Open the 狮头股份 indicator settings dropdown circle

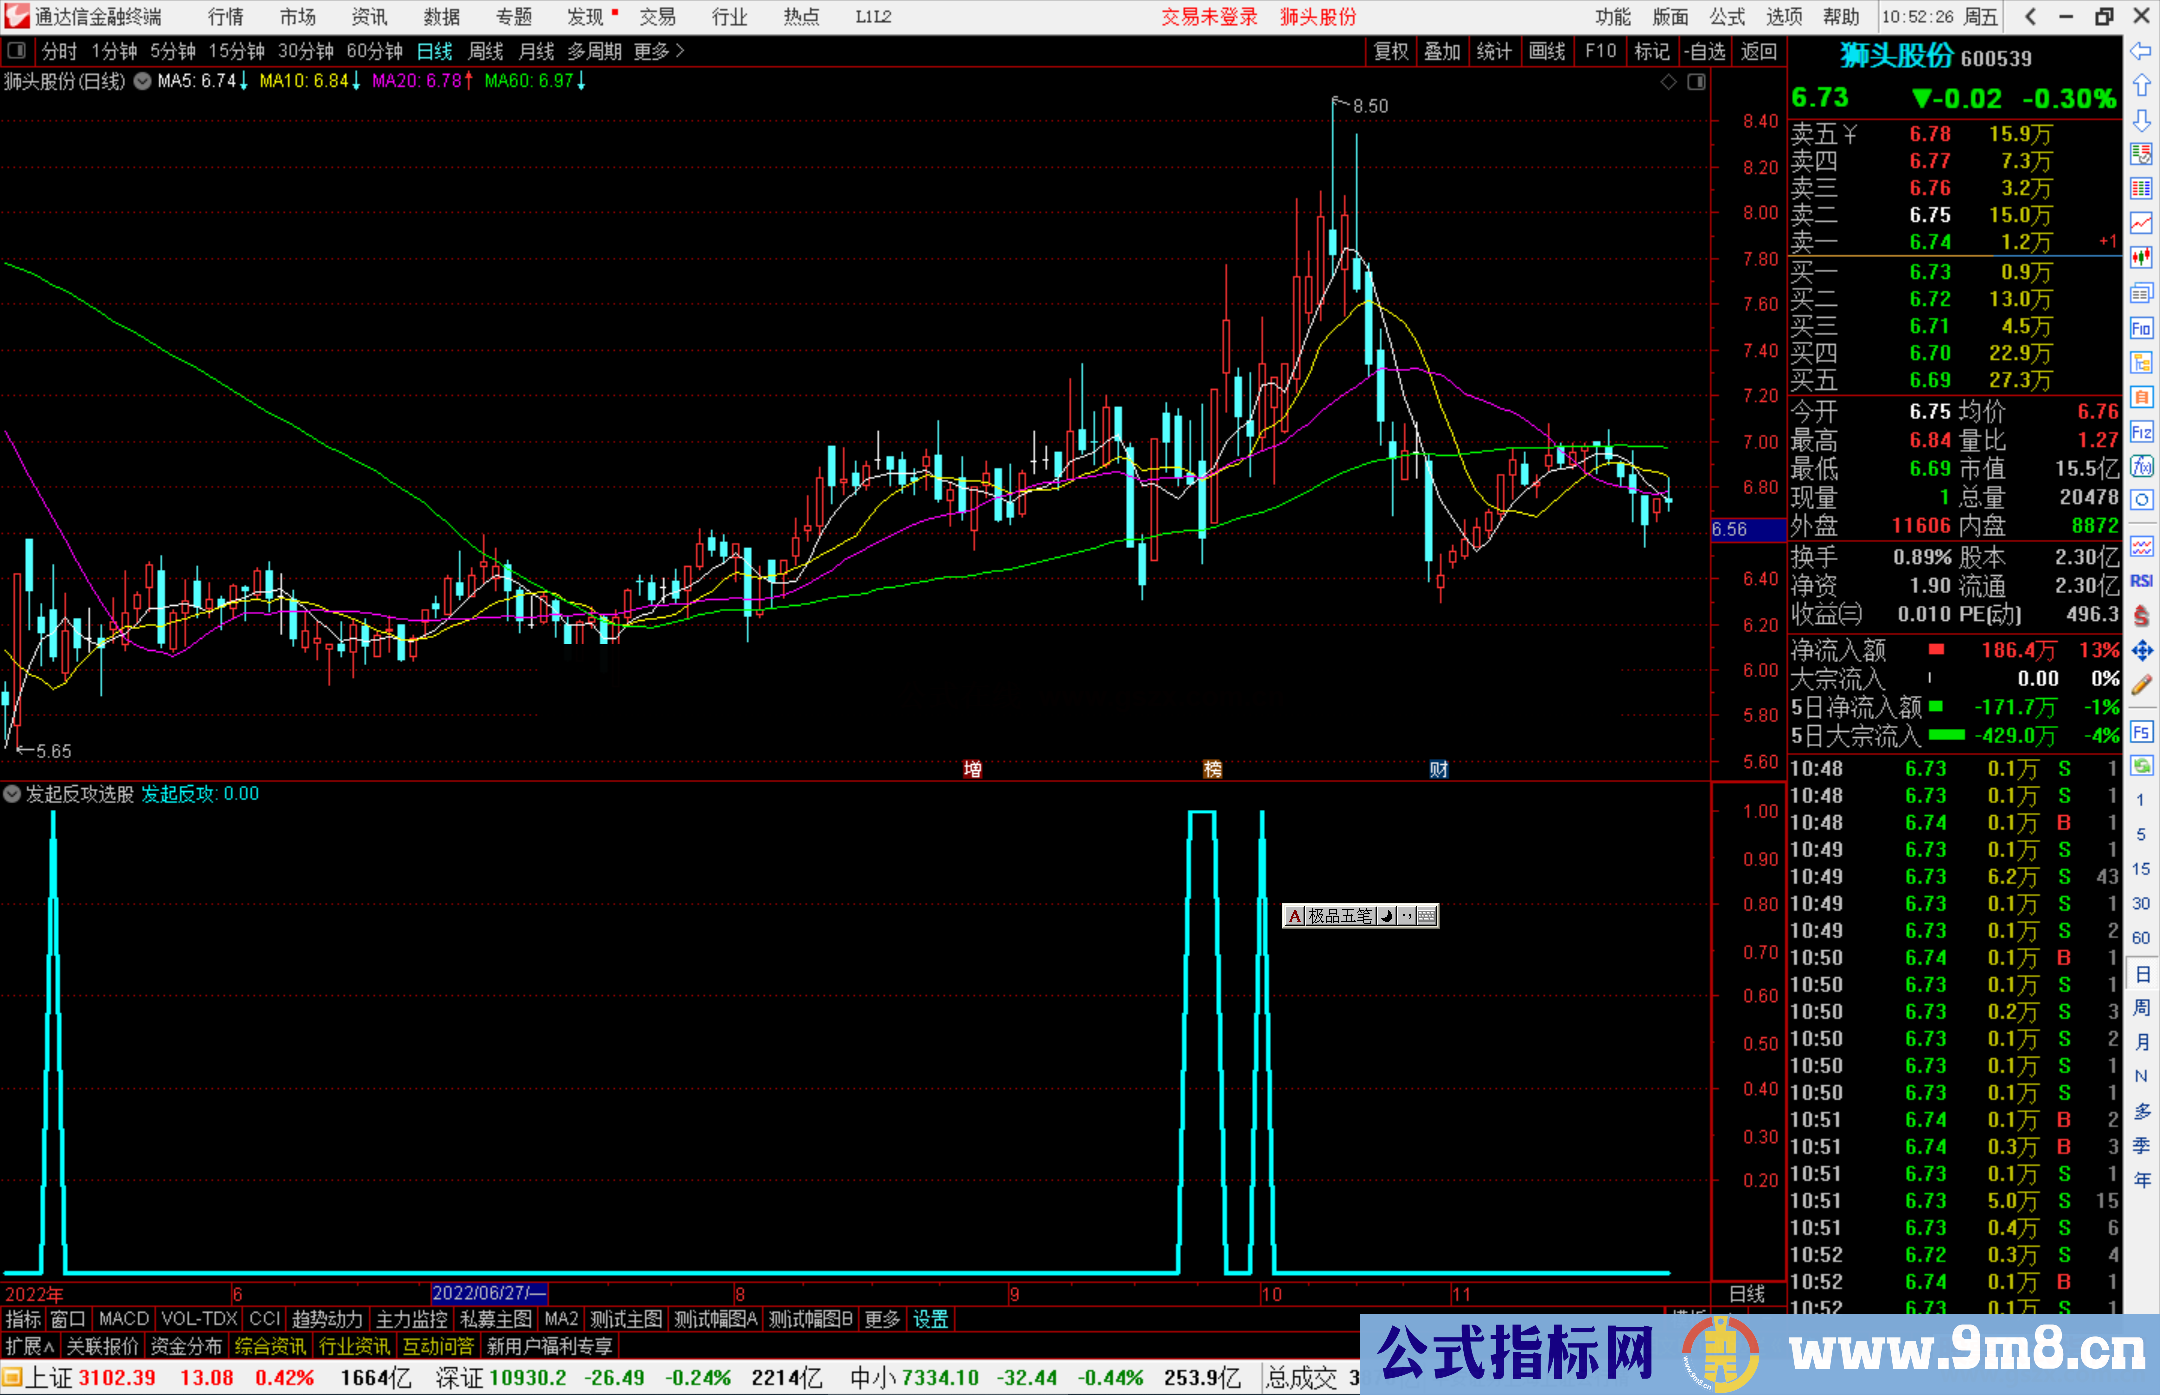click(143, 81)
